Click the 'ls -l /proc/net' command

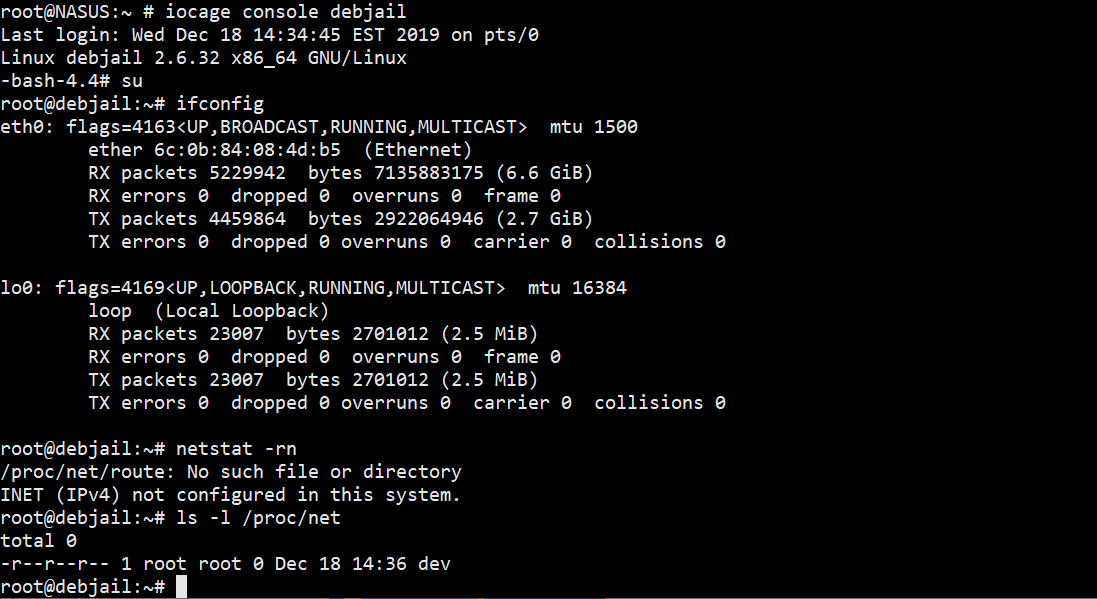(258, 518)
